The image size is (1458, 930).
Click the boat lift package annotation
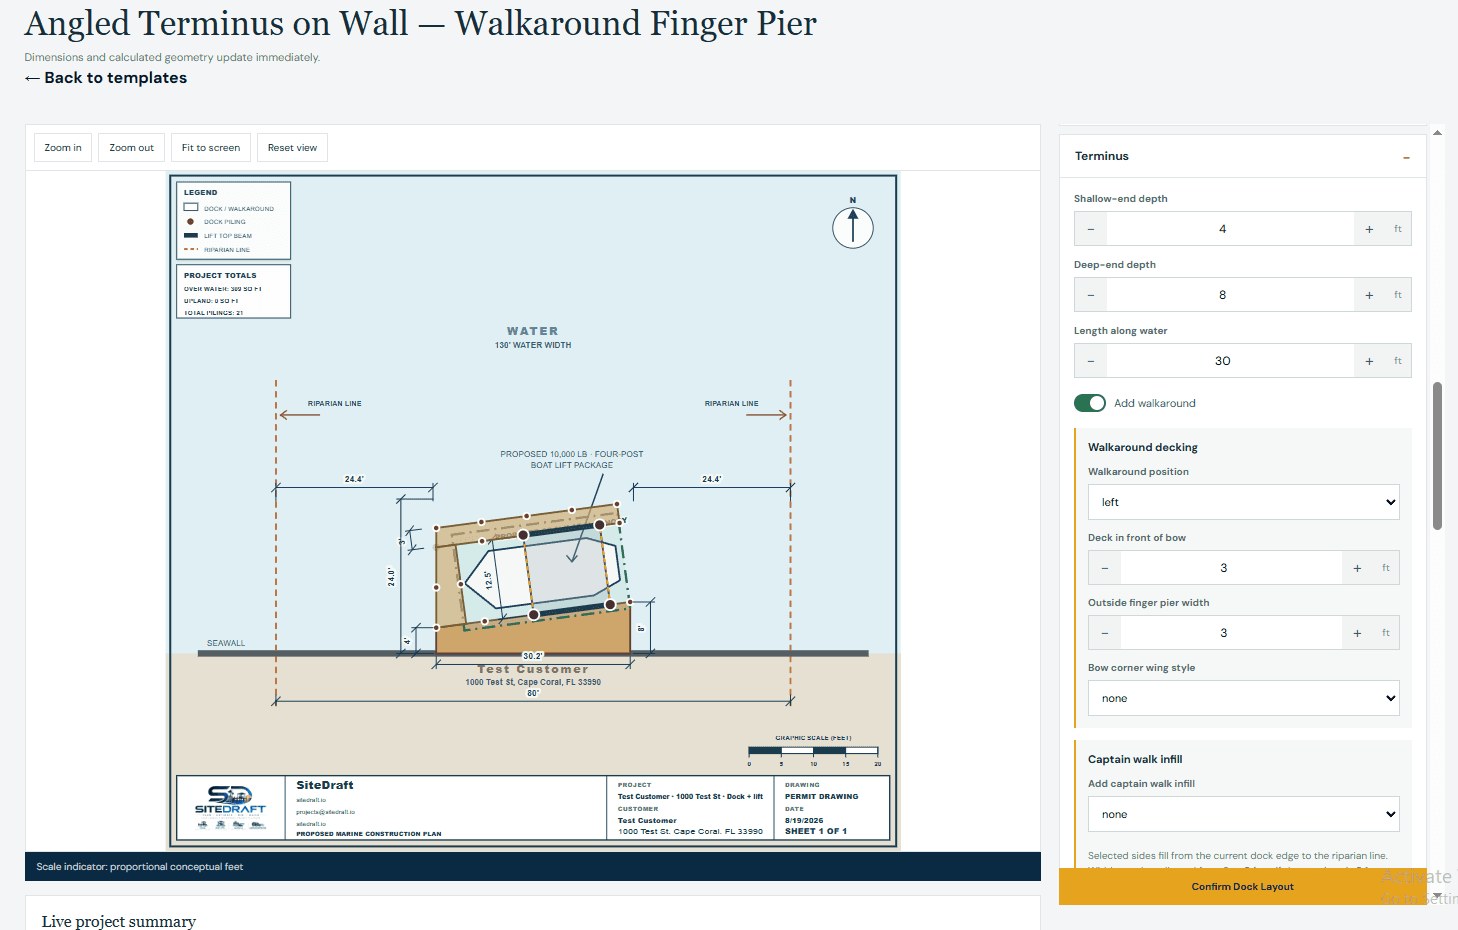pos(572,459)
